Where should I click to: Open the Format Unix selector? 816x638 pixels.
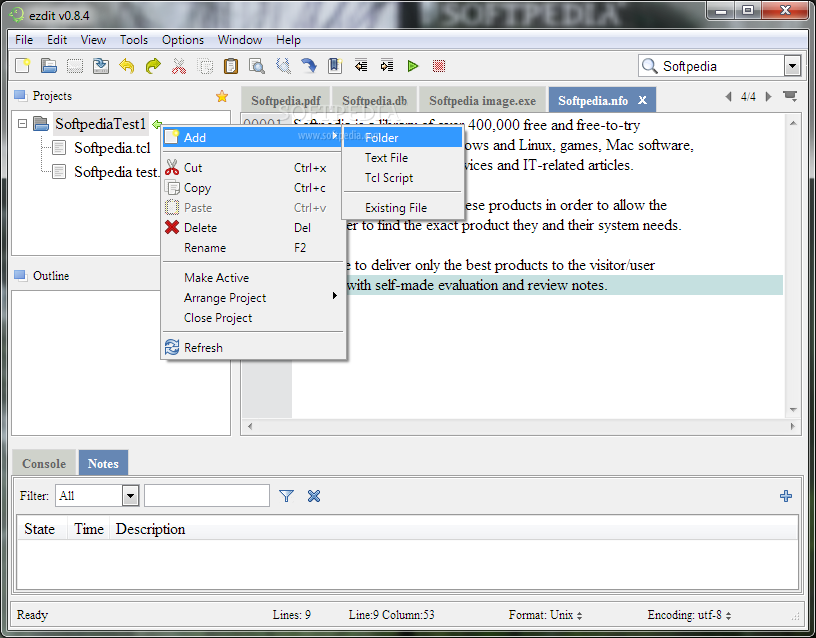point(545,615)
